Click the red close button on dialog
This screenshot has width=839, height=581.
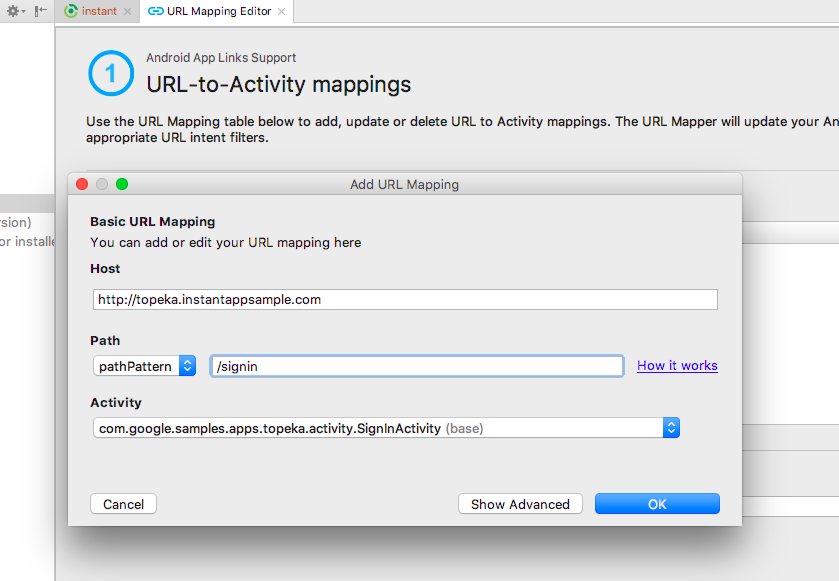point(82,184)
